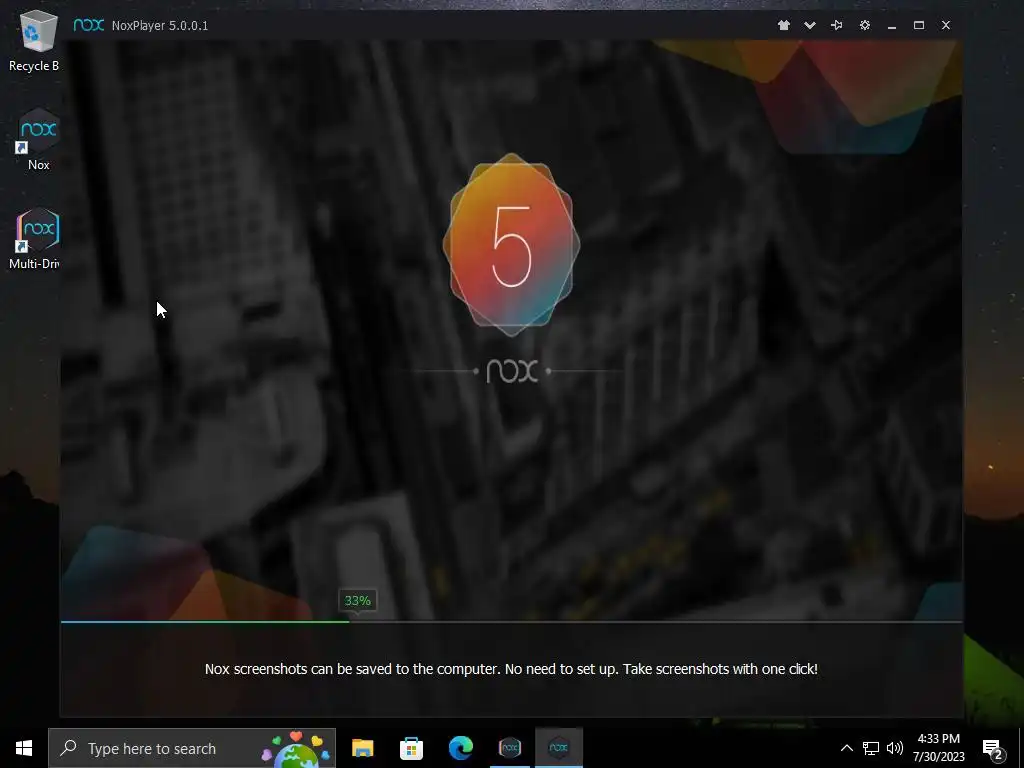Show hidden system tray icons

click(x=846, y=748)
